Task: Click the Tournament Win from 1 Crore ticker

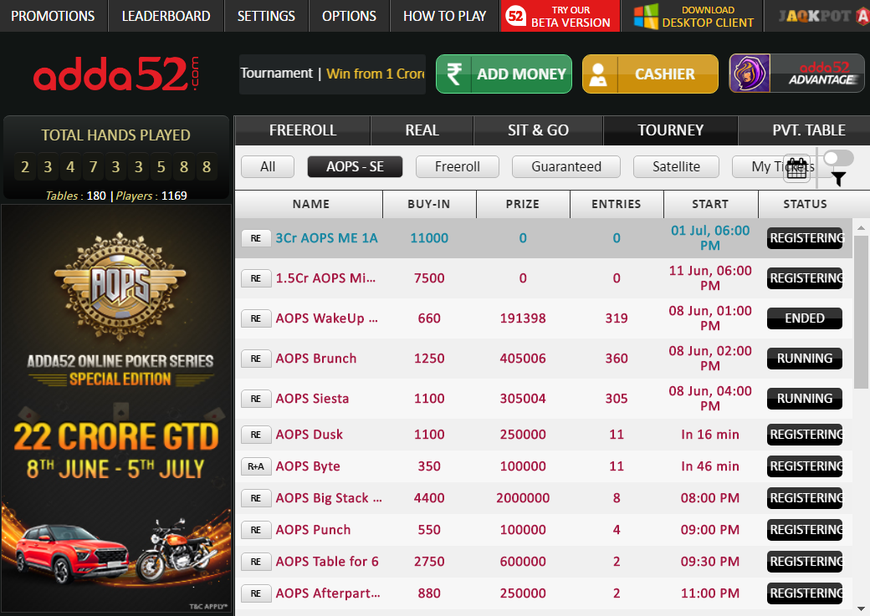Action: [x=332, y=74]
